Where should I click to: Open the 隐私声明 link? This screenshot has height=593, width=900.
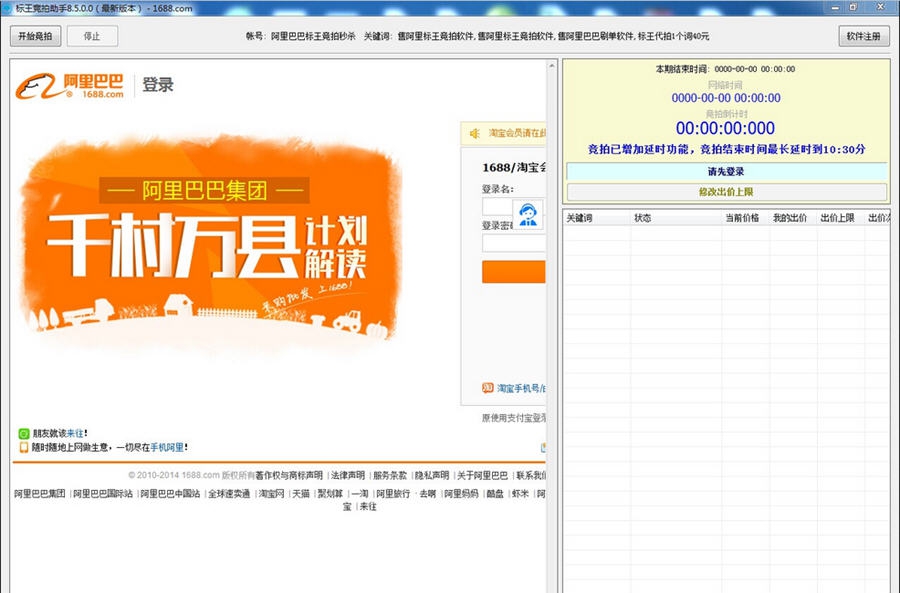click(432, 475)
